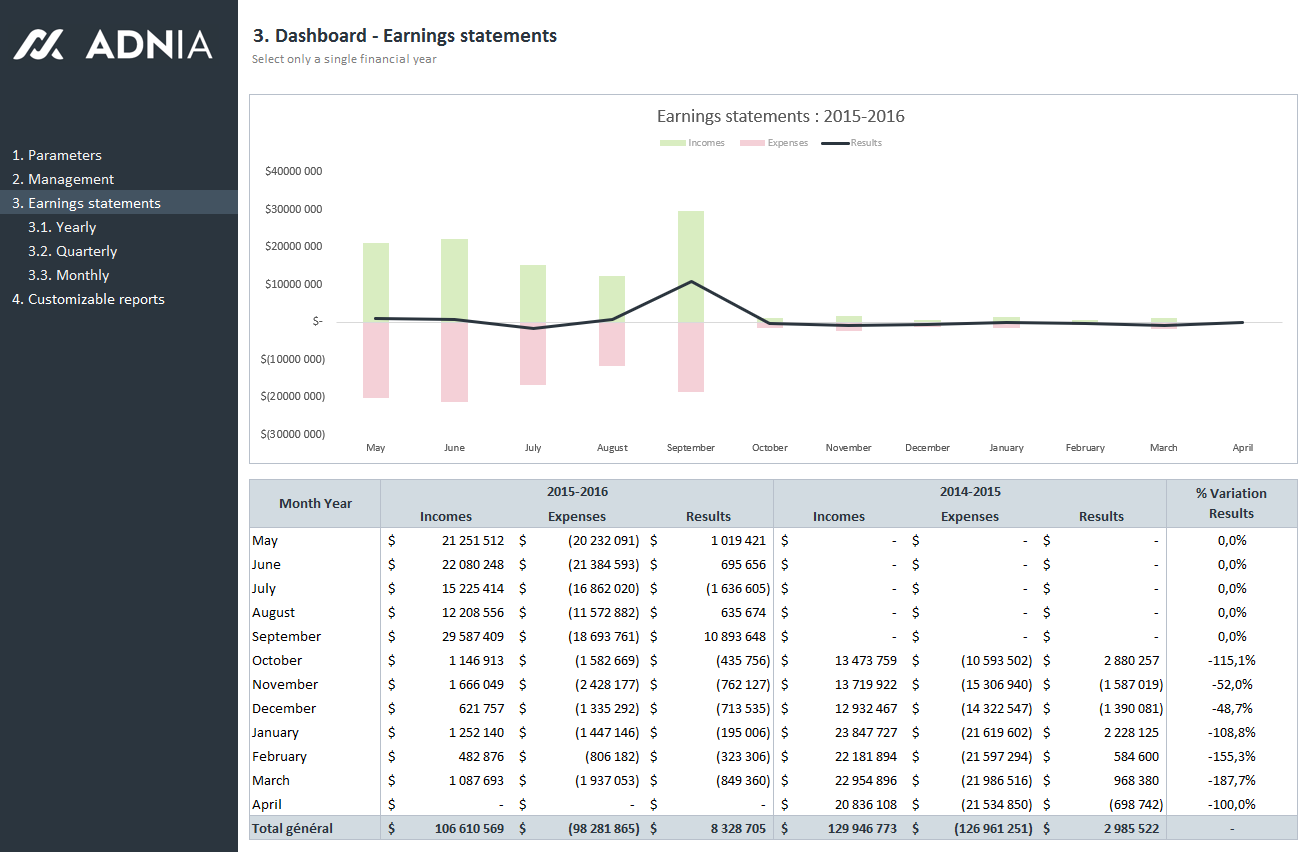Click the 2014-2015 table header

[x=969, y=491]
